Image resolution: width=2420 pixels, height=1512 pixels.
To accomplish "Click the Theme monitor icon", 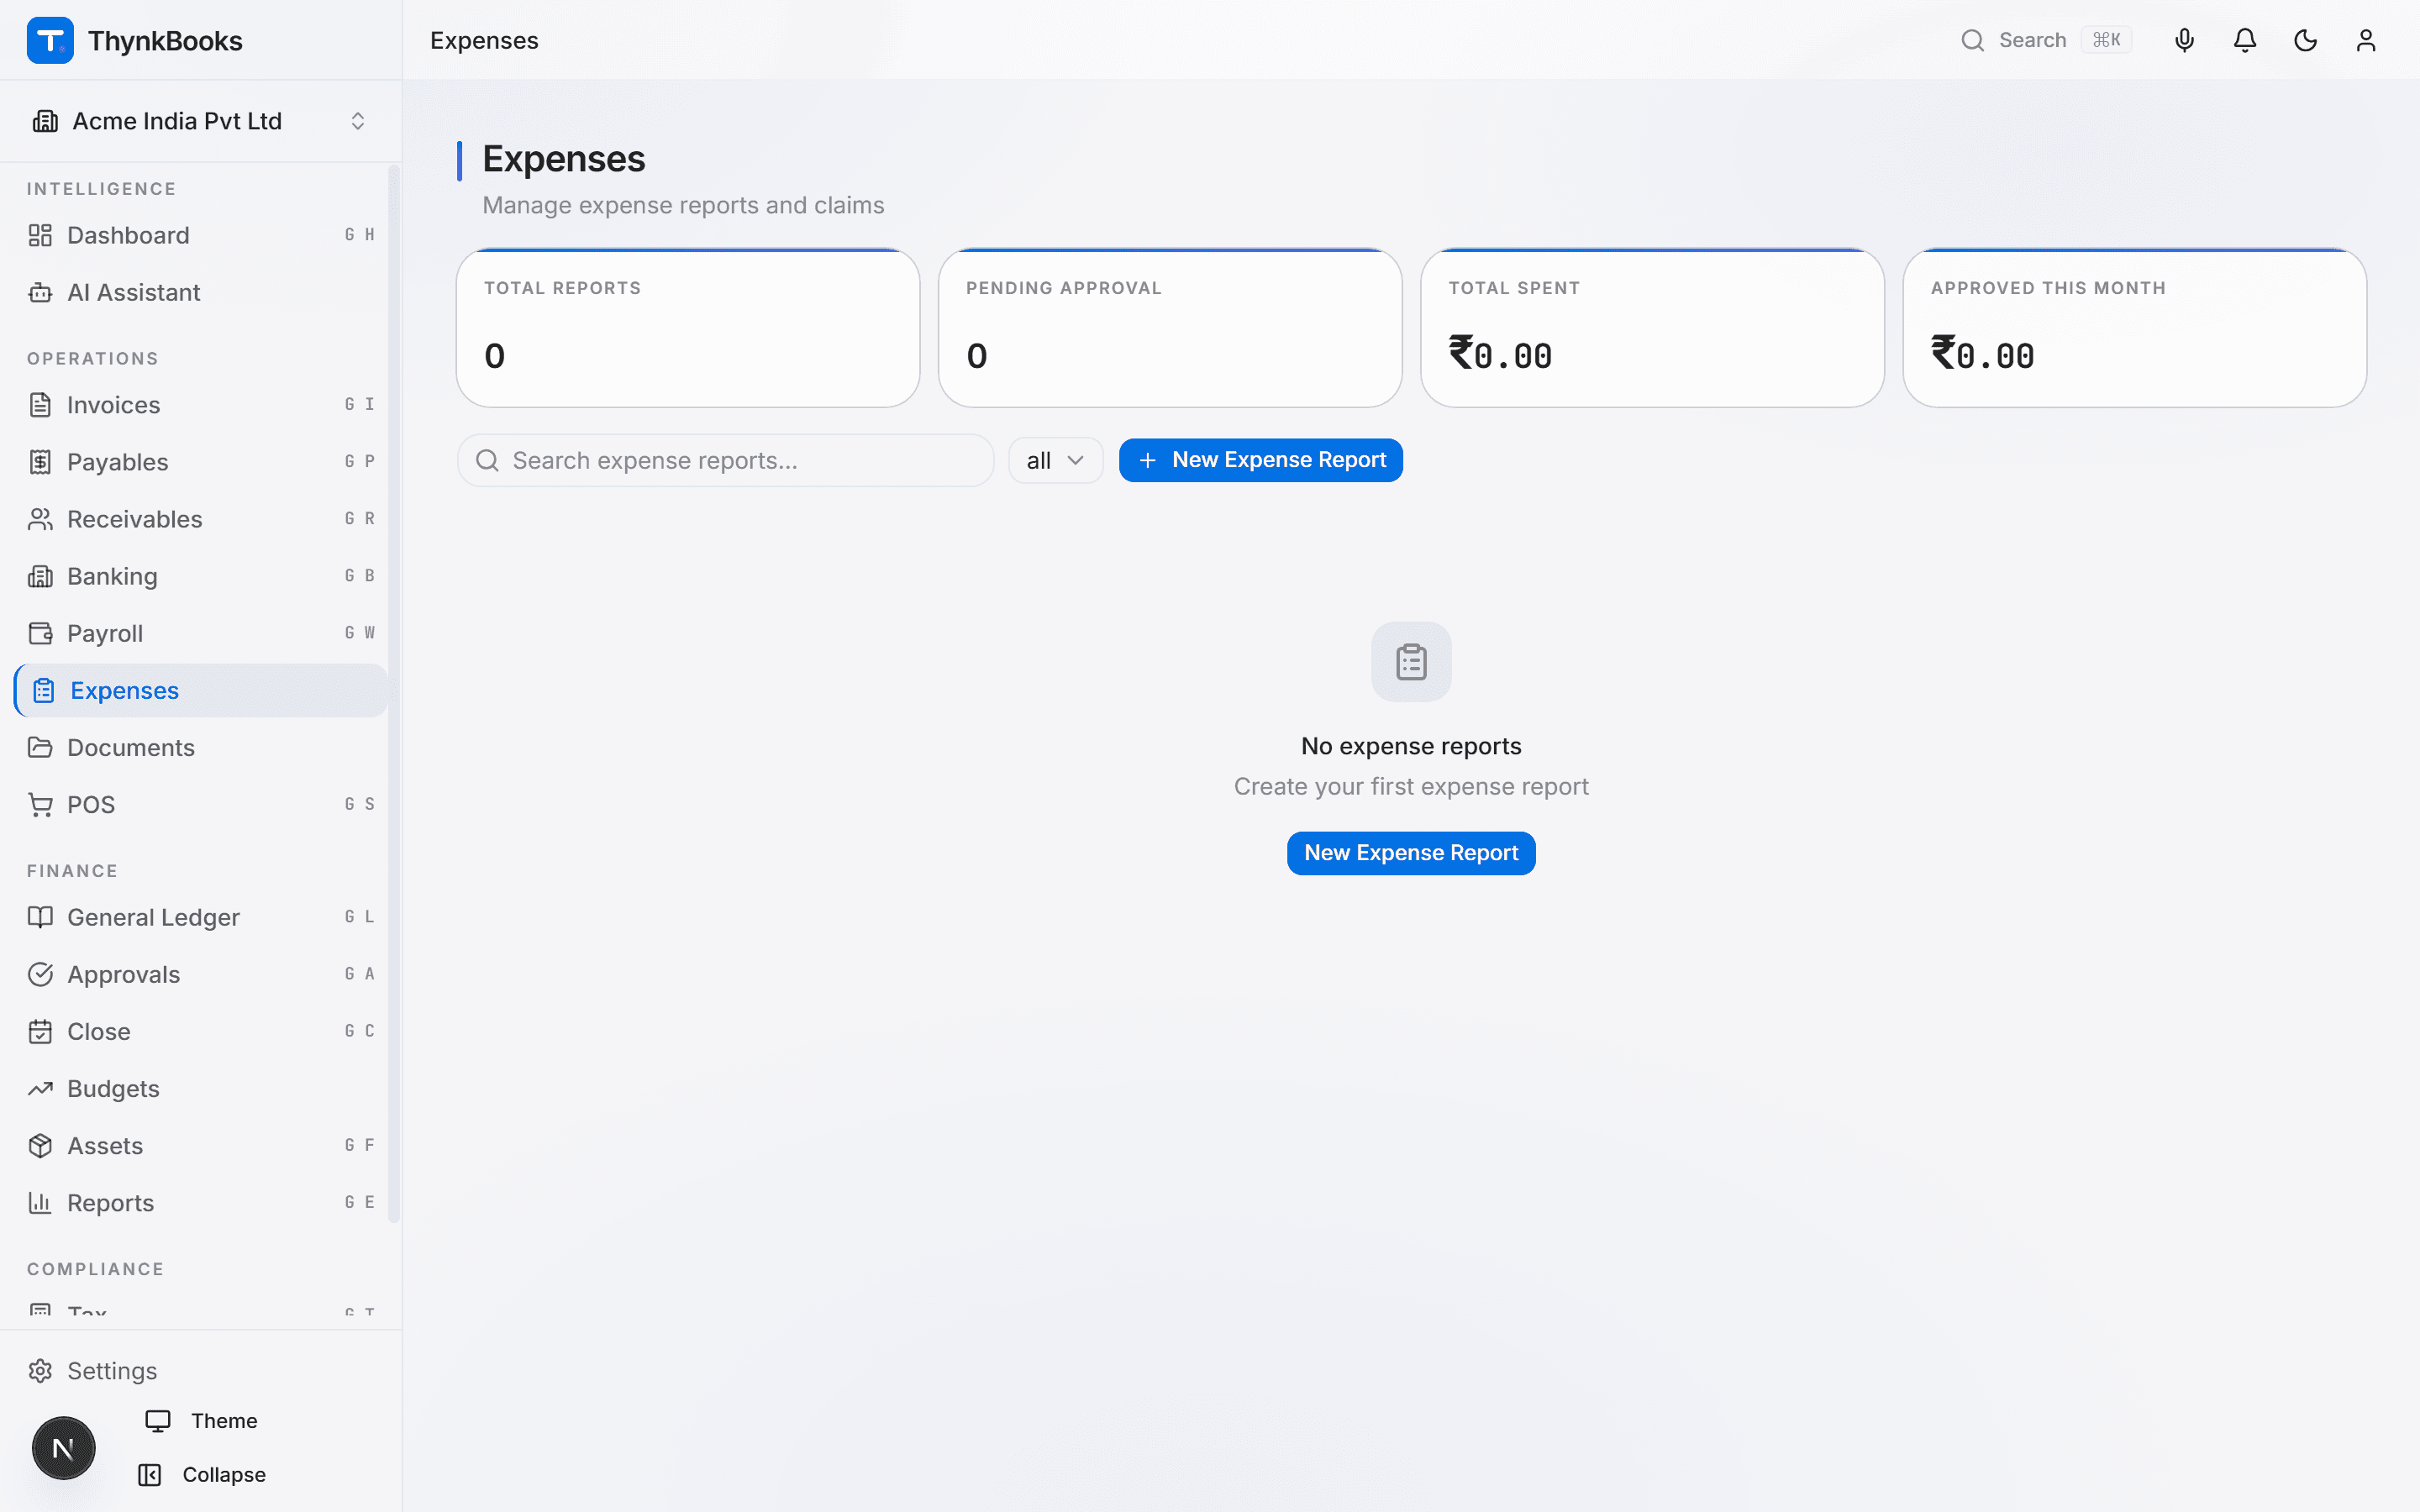I will (158, 1420).
